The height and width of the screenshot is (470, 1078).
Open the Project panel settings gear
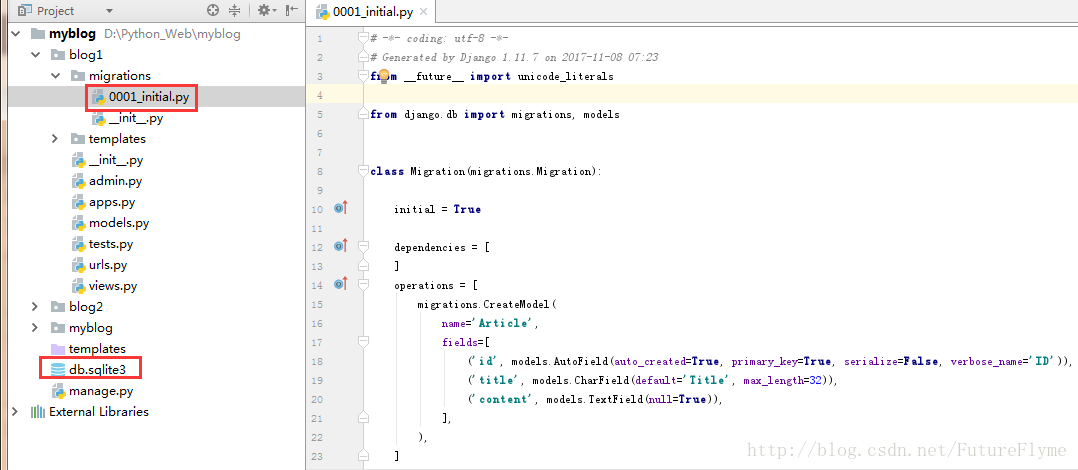265,10
